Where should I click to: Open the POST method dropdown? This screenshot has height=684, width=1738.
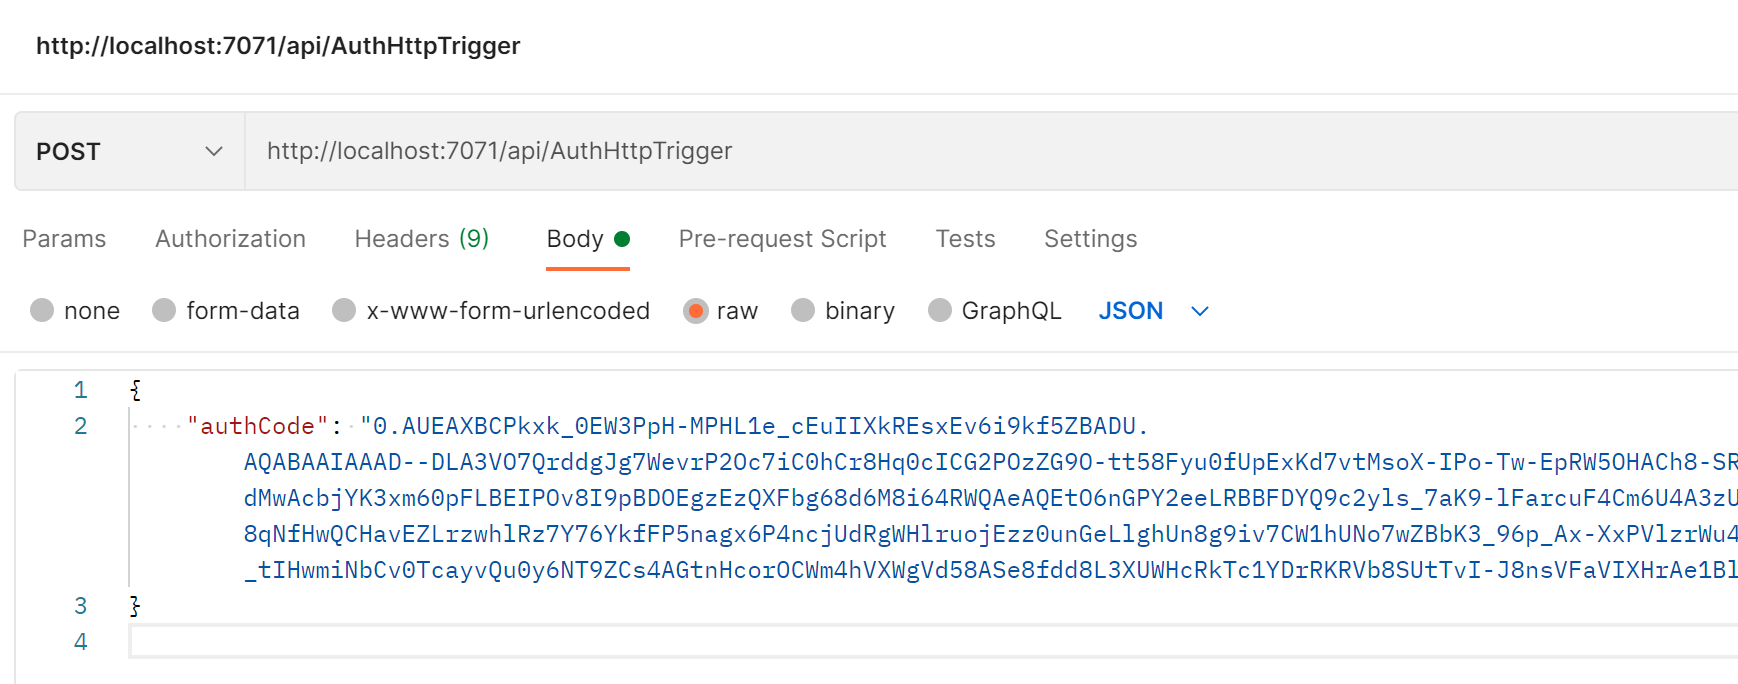[128, 152]
